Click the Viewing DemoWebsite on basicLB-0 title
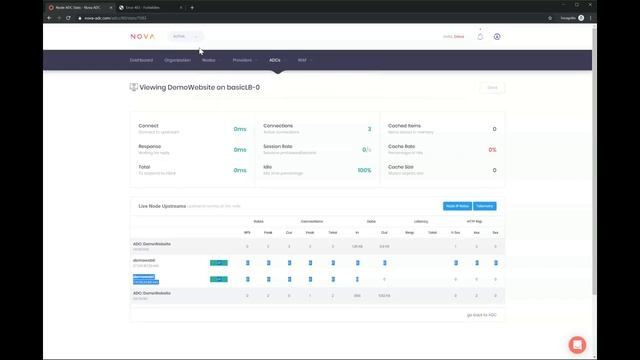Image resolution: width=640 pixels, height=360 pixels. coord(200,87)
